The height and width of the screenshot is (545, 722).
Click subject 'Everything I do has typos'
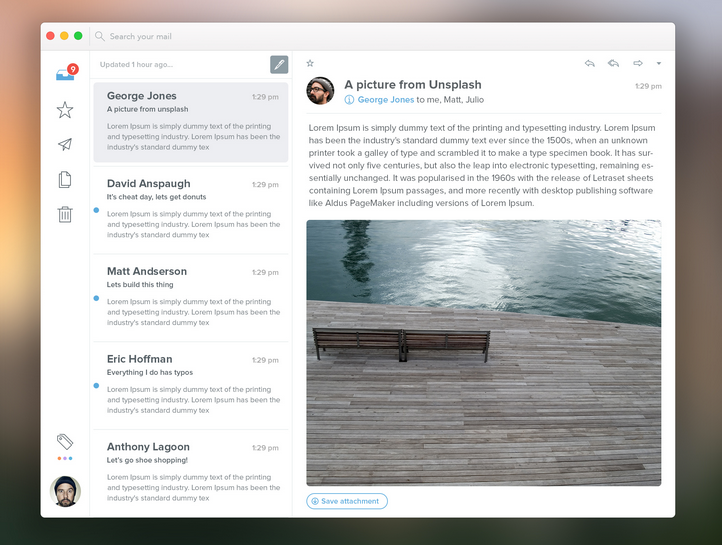tap(150, 372)
